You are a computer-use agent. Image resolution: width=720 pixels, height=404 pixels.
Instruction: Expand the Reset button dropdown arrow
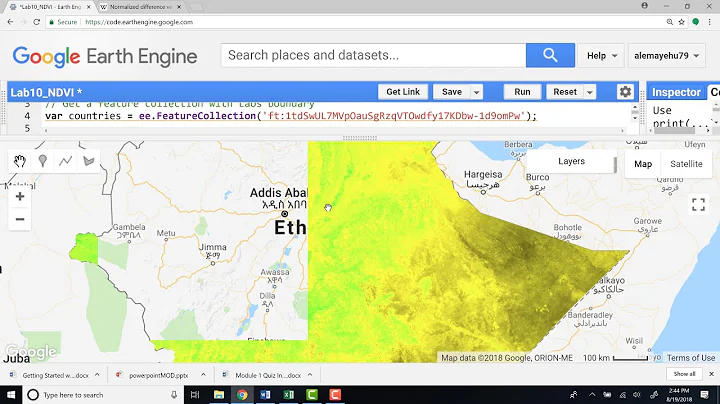point(590,92)
